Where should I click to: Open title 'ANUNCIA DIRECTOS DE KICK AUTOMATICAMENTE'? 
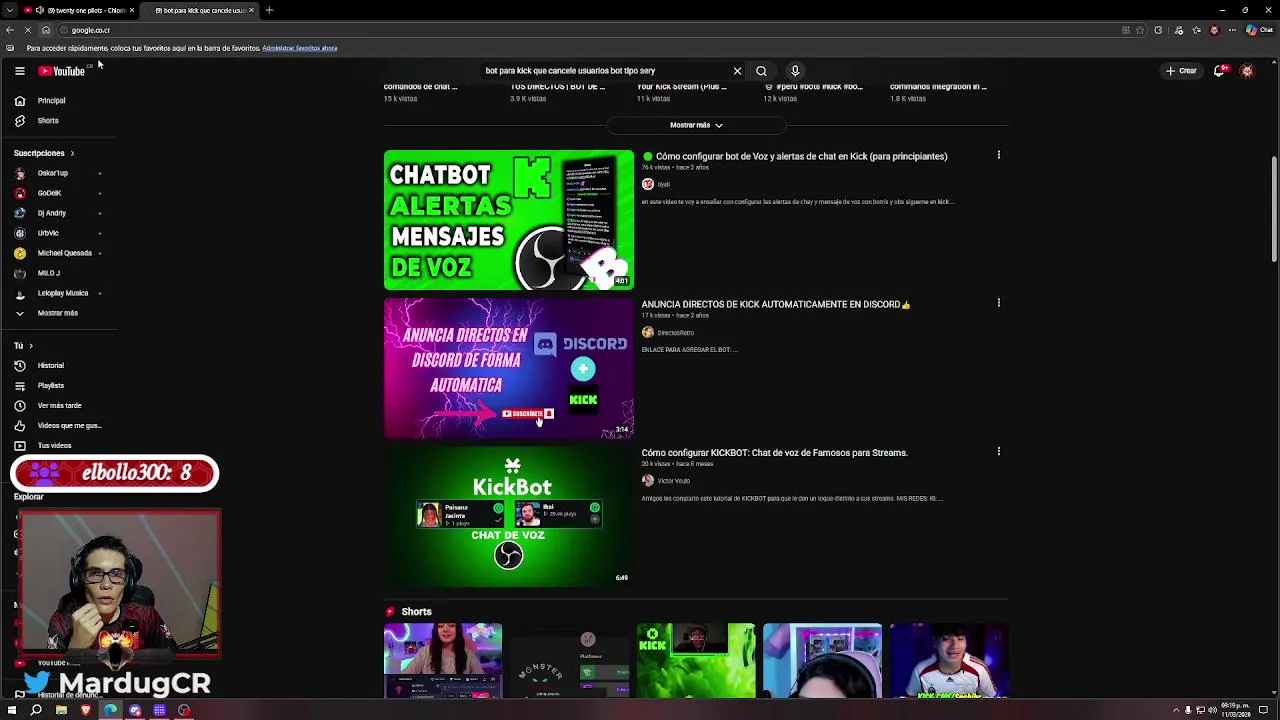coord(776,305)
